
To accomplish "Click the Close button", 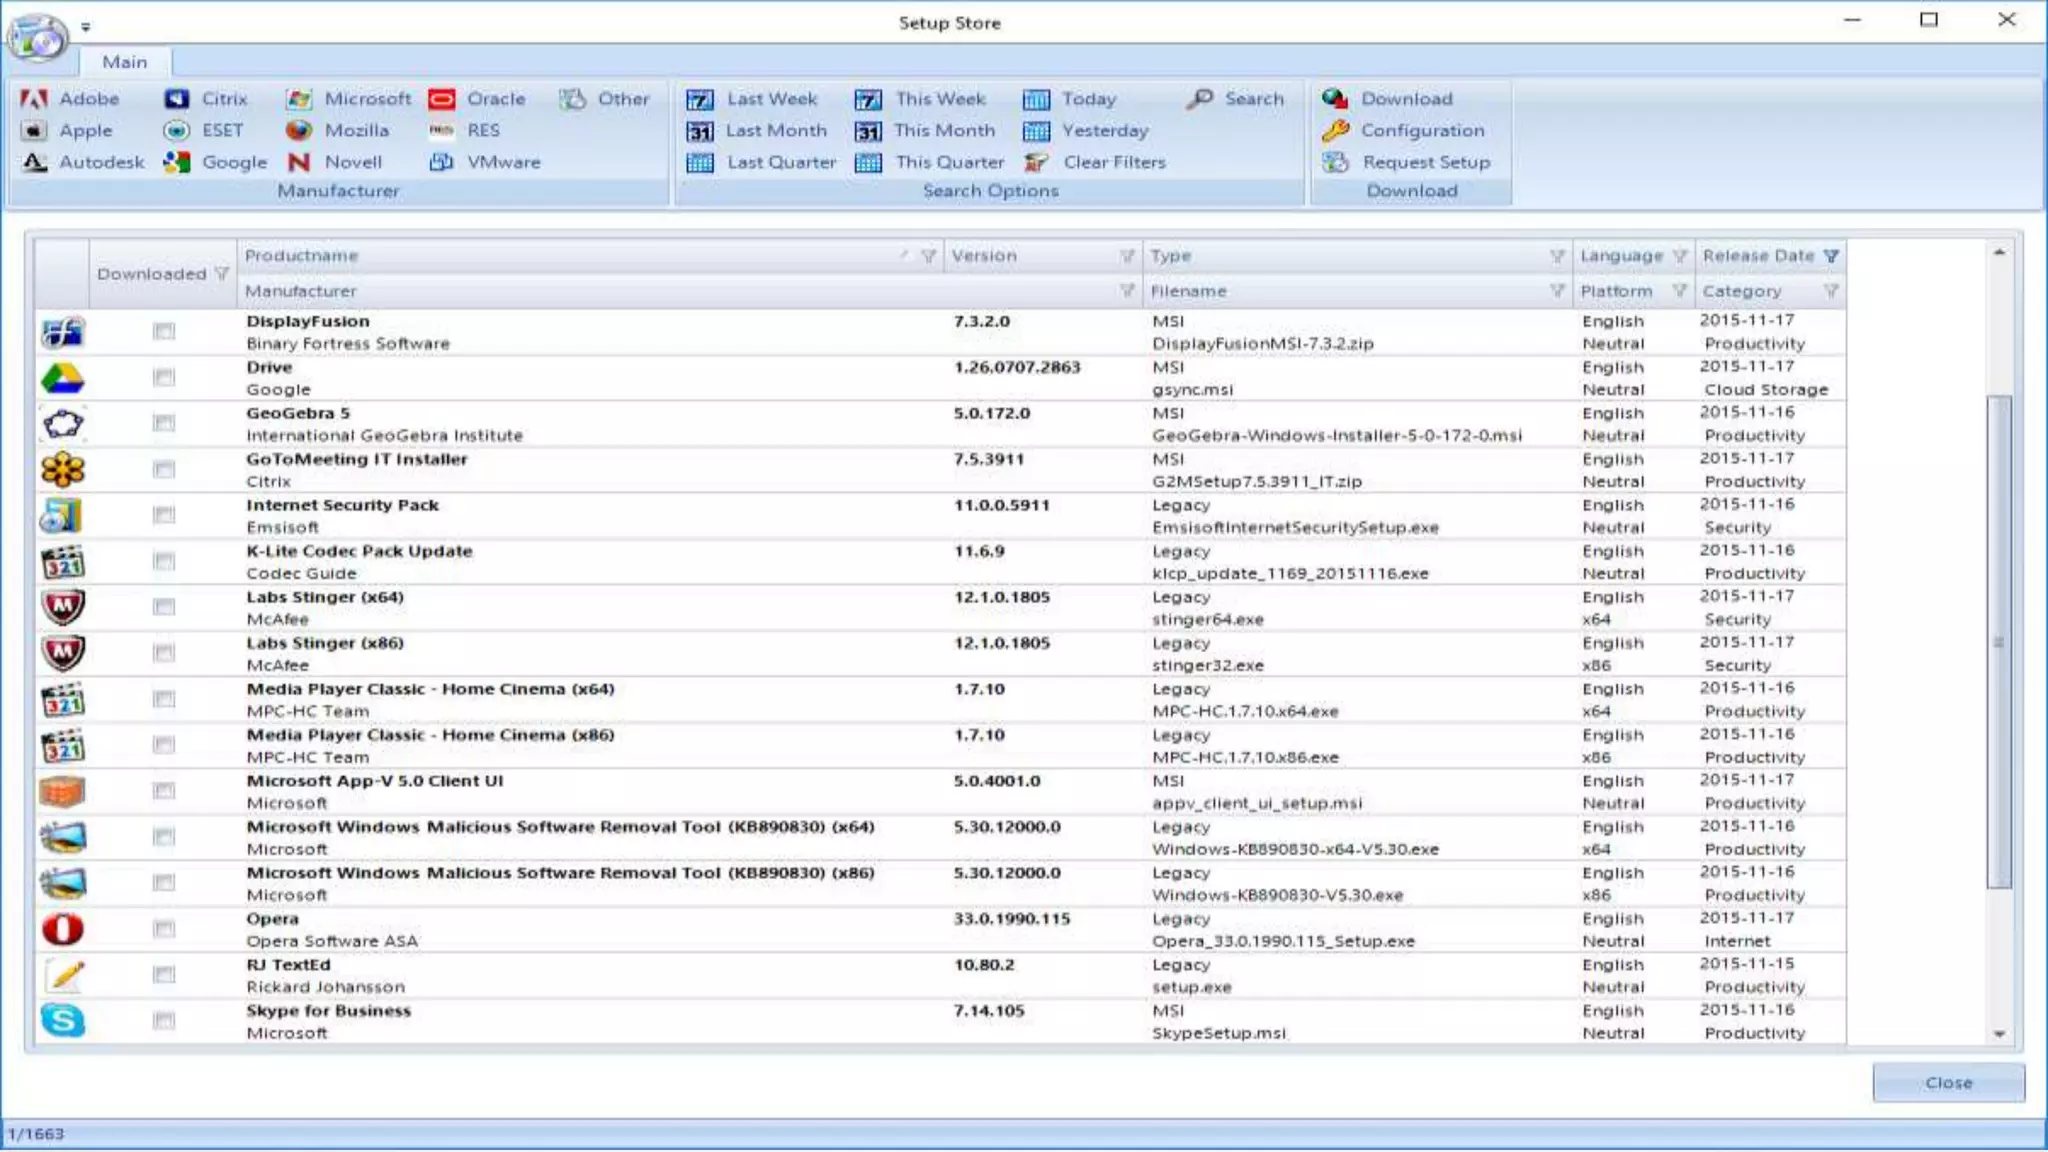I will (1948, 1083).
